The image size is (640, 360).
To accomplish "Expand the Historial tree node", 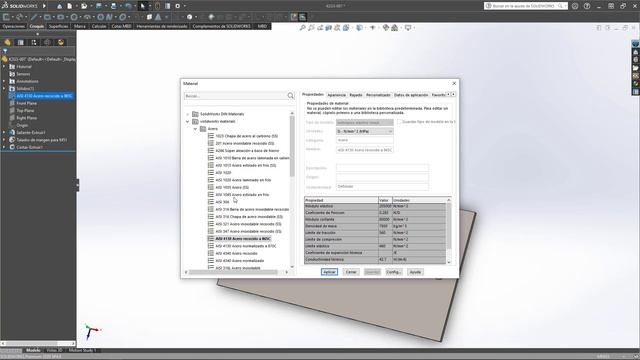I will click(4, 67).
